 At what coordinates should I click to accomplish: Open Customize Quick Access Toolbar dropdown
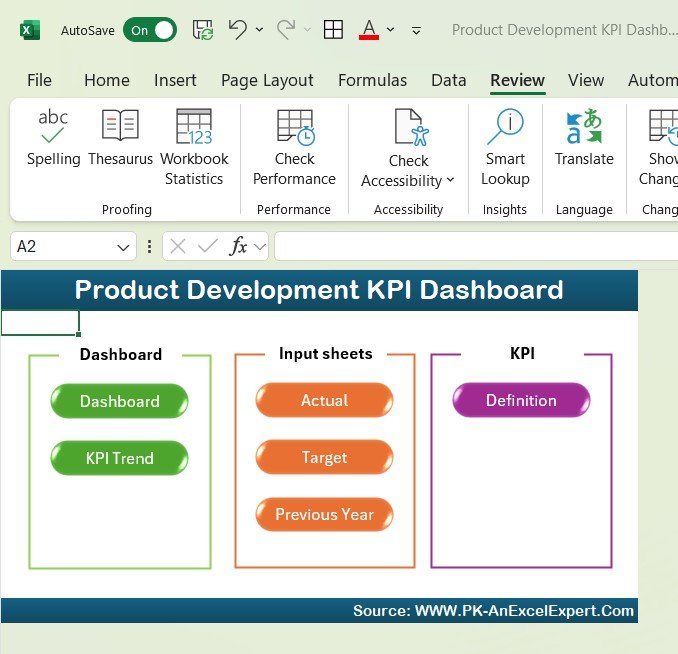coord(416,30)
